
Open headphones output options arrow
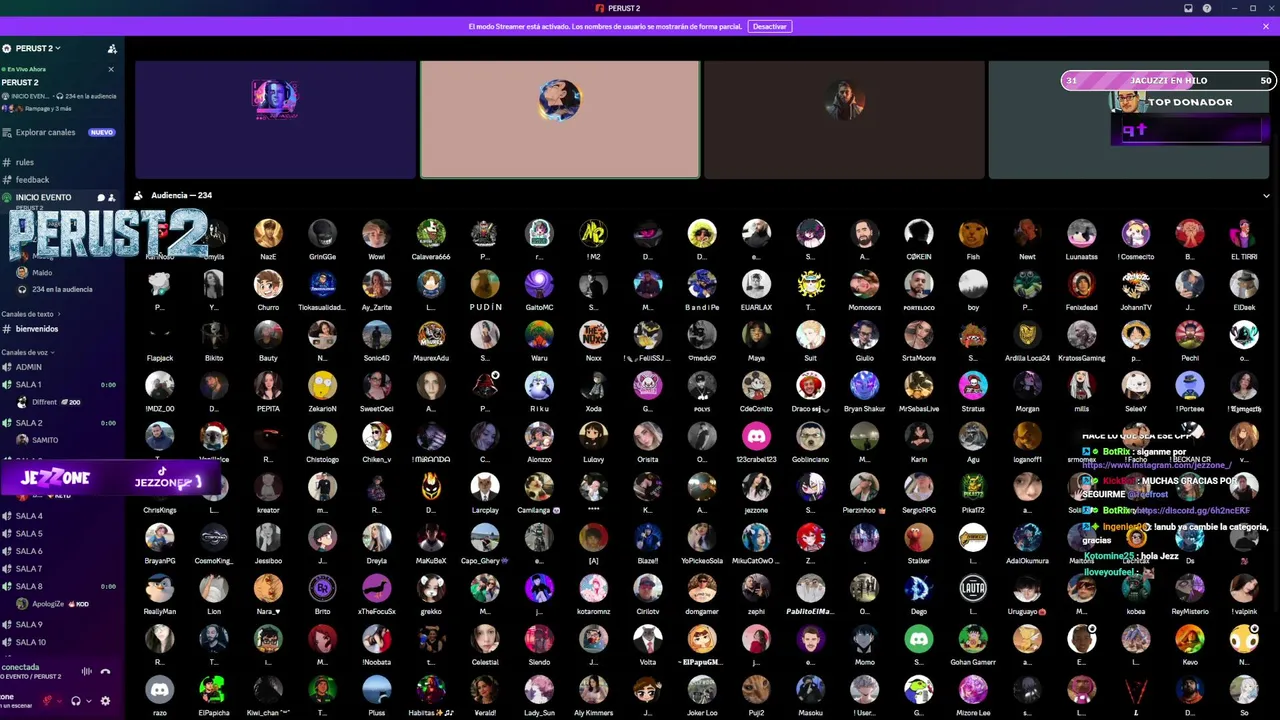point(89,701)
